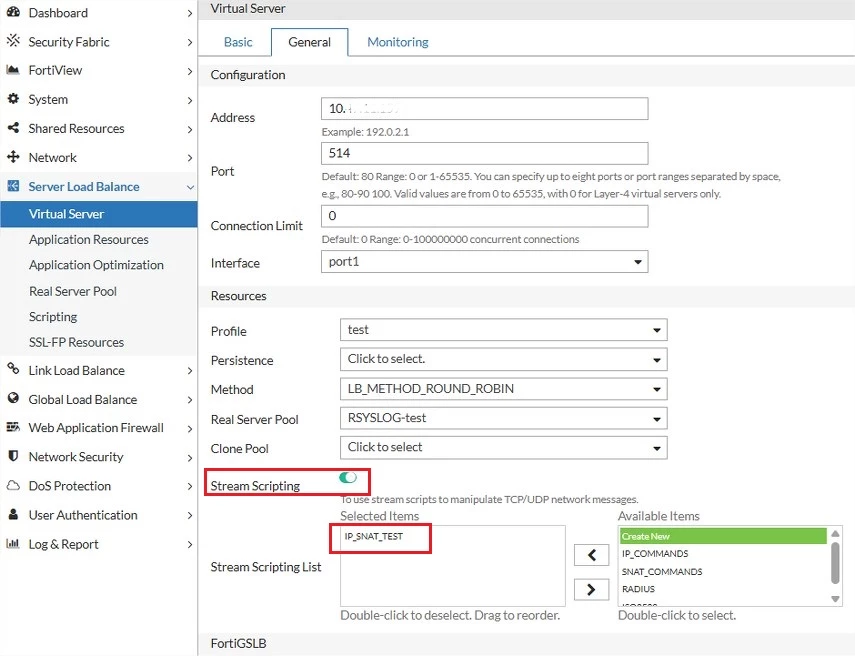The height and width of the screenshot is (656, 855).
Task: Toggle the Stream Scripting switch
Action: (347, 478)
